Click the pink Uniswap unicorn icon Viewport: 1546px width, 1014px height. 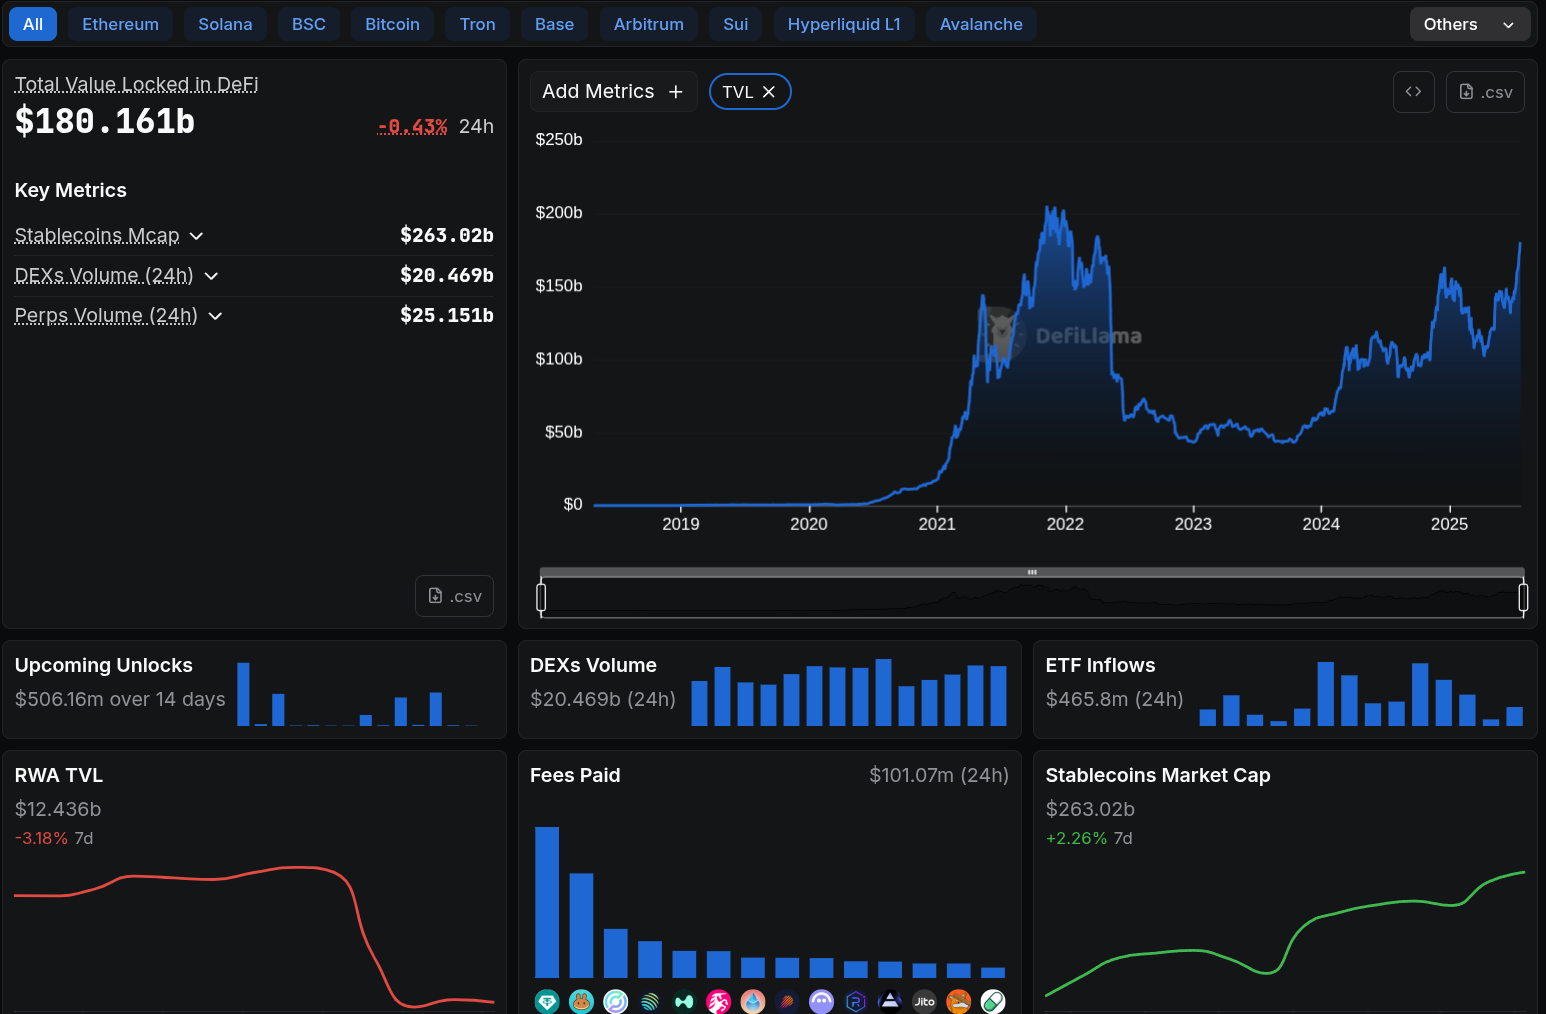718,1001
